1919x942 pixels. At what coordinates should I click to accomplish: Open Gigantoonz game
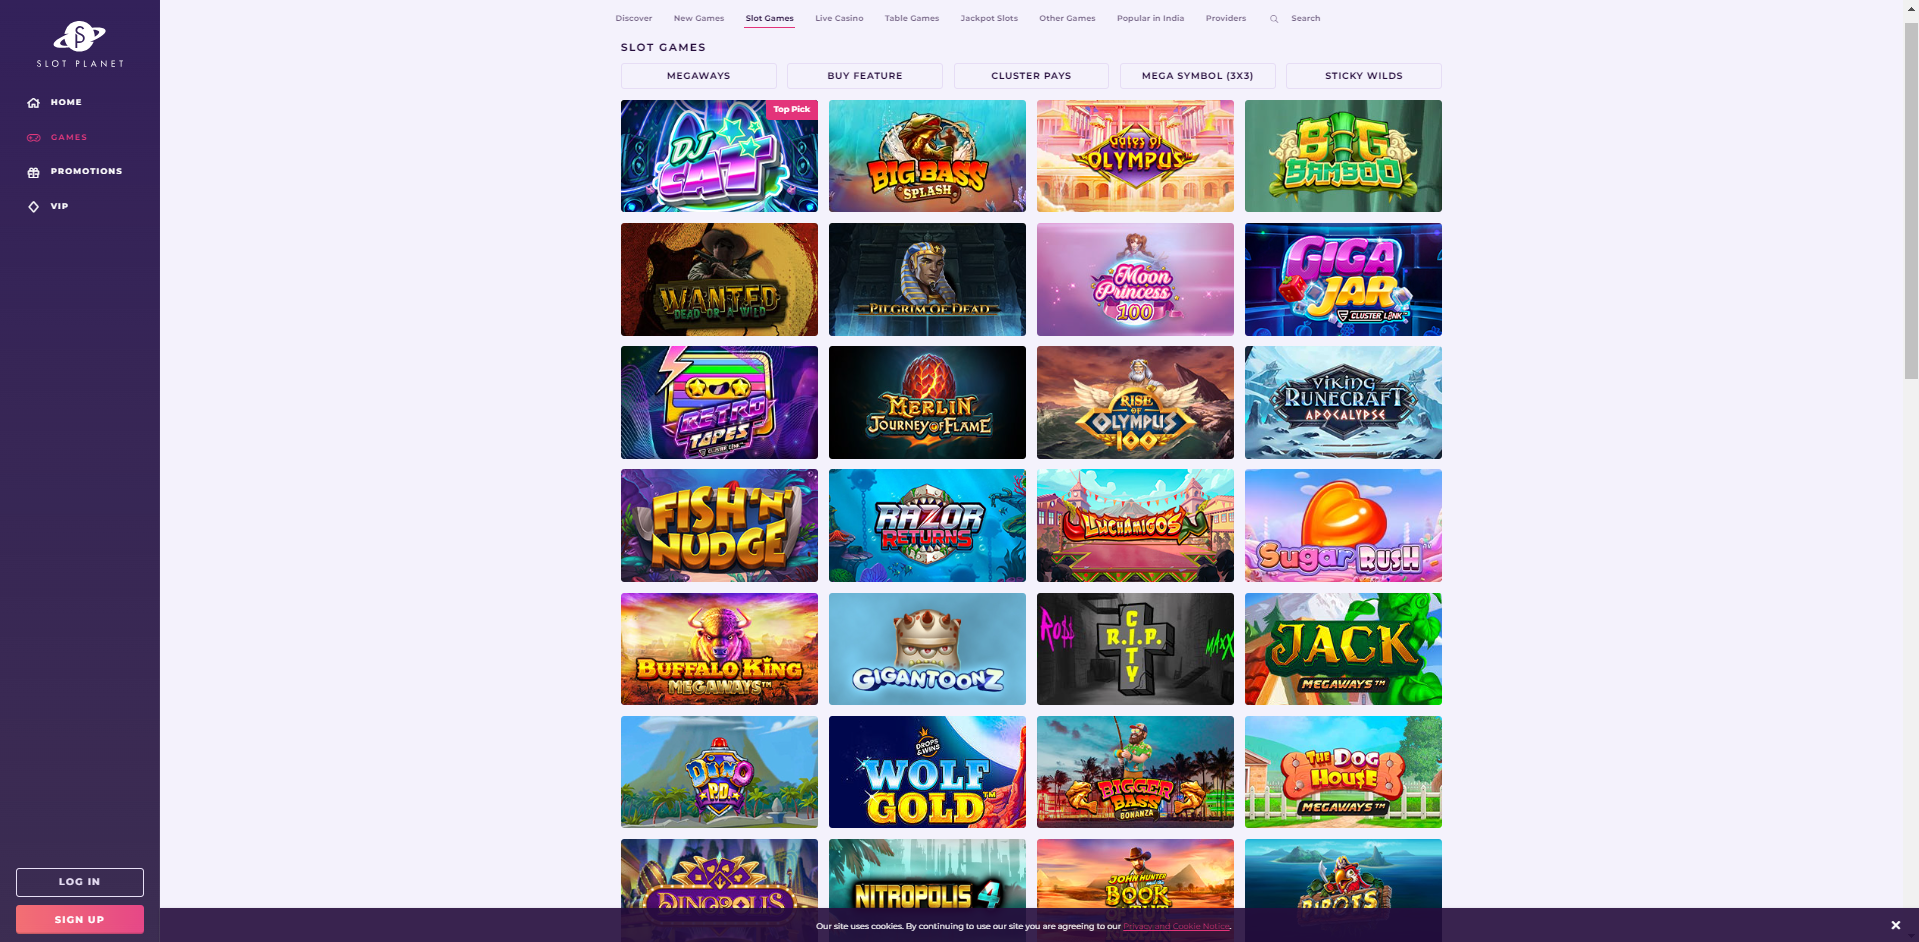(927, 649)
